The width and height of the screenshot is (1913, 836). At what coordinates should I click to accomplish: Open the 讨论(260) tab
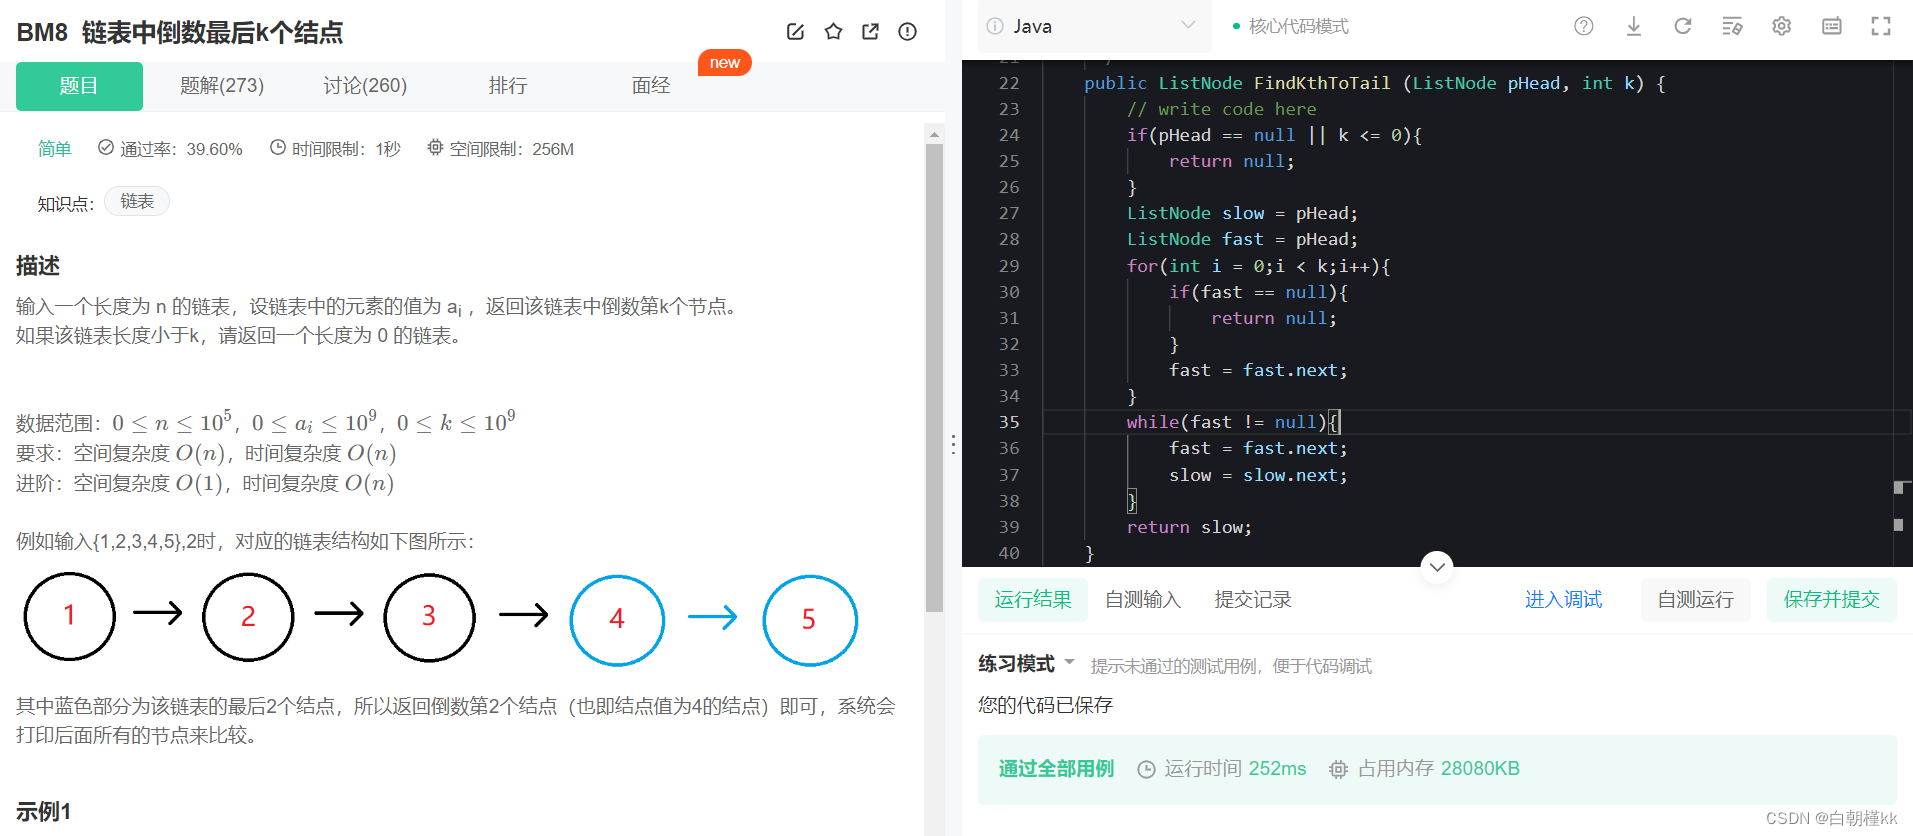click(365, 86)
